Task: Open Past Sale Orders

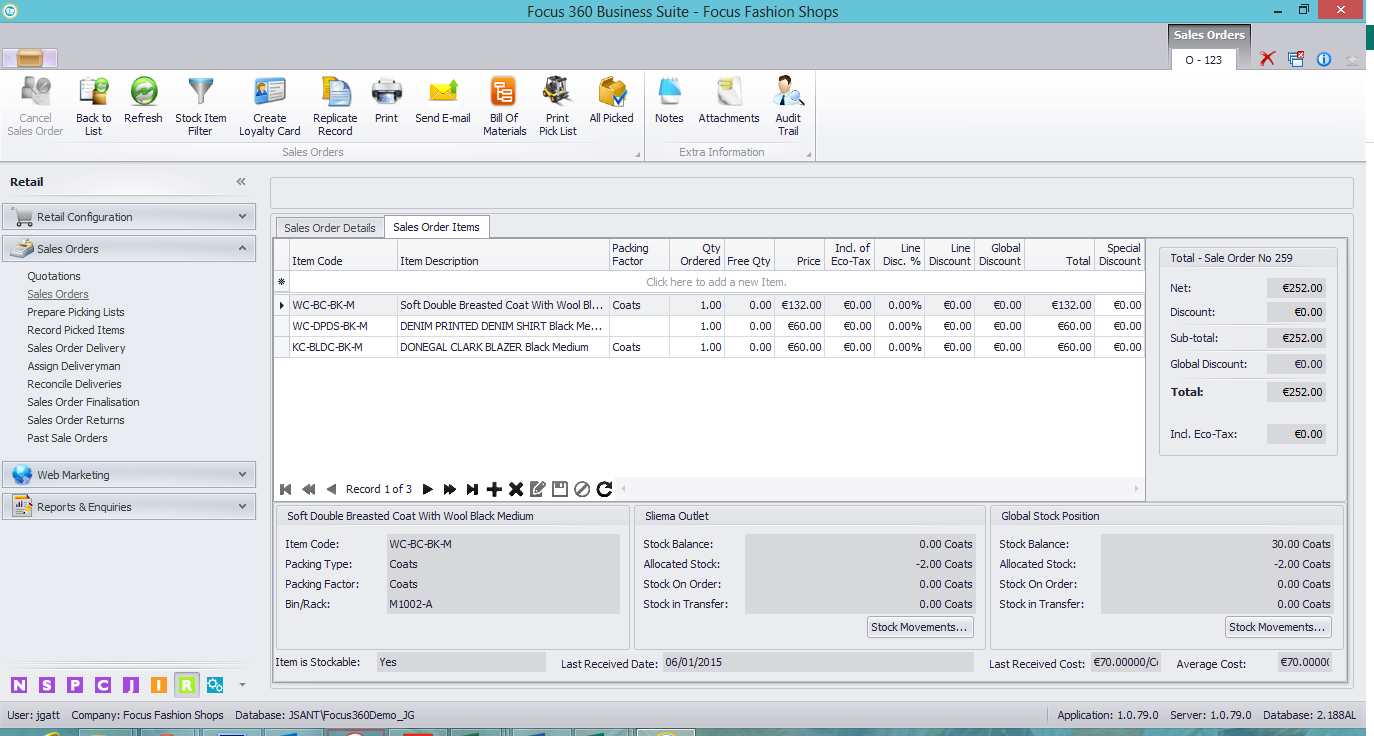Action: 67,438
